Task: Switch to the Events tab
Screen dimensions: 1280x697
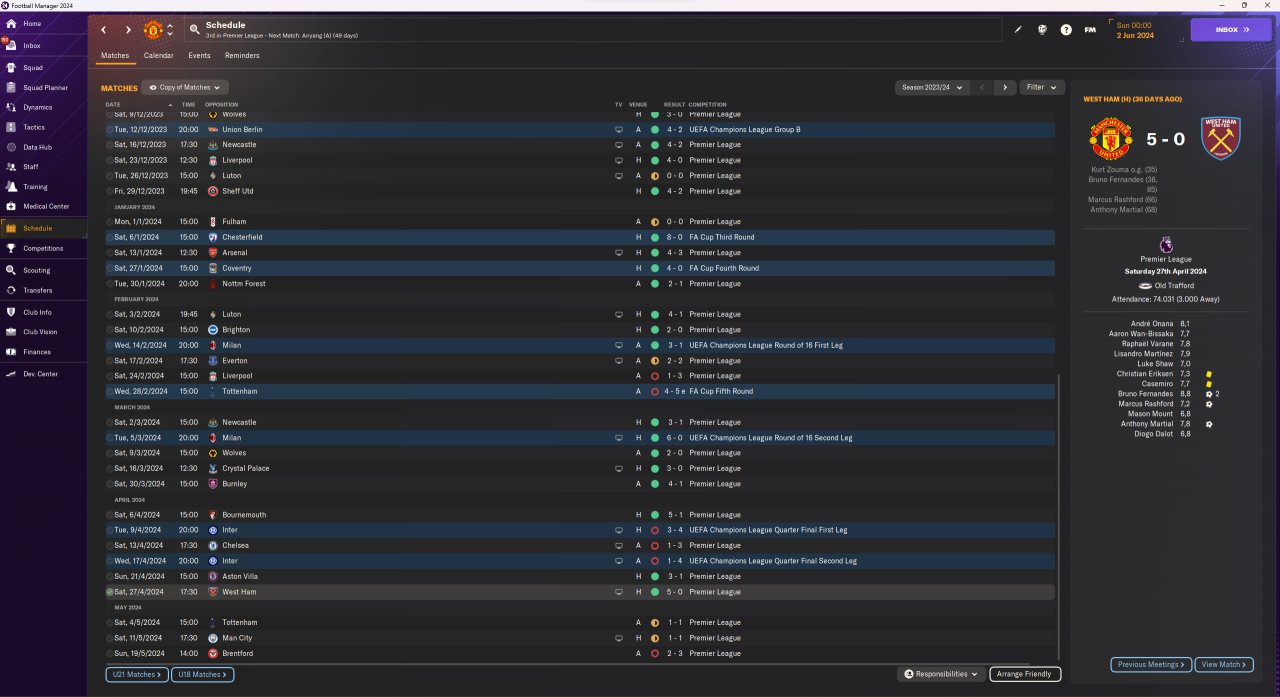Action: (199, 56)
